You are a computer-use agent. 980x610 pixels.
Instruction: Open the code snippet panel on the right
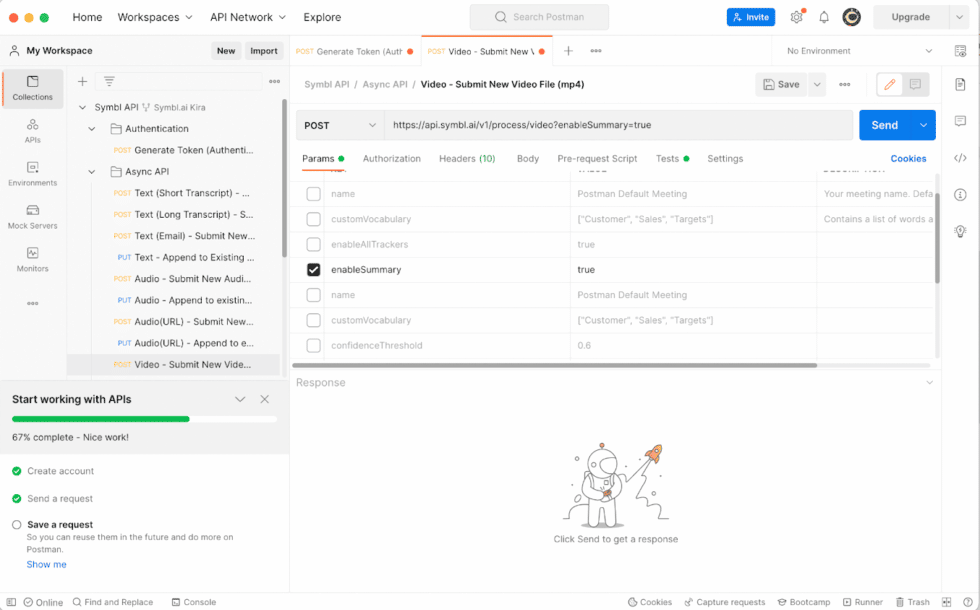coord(960,157)
